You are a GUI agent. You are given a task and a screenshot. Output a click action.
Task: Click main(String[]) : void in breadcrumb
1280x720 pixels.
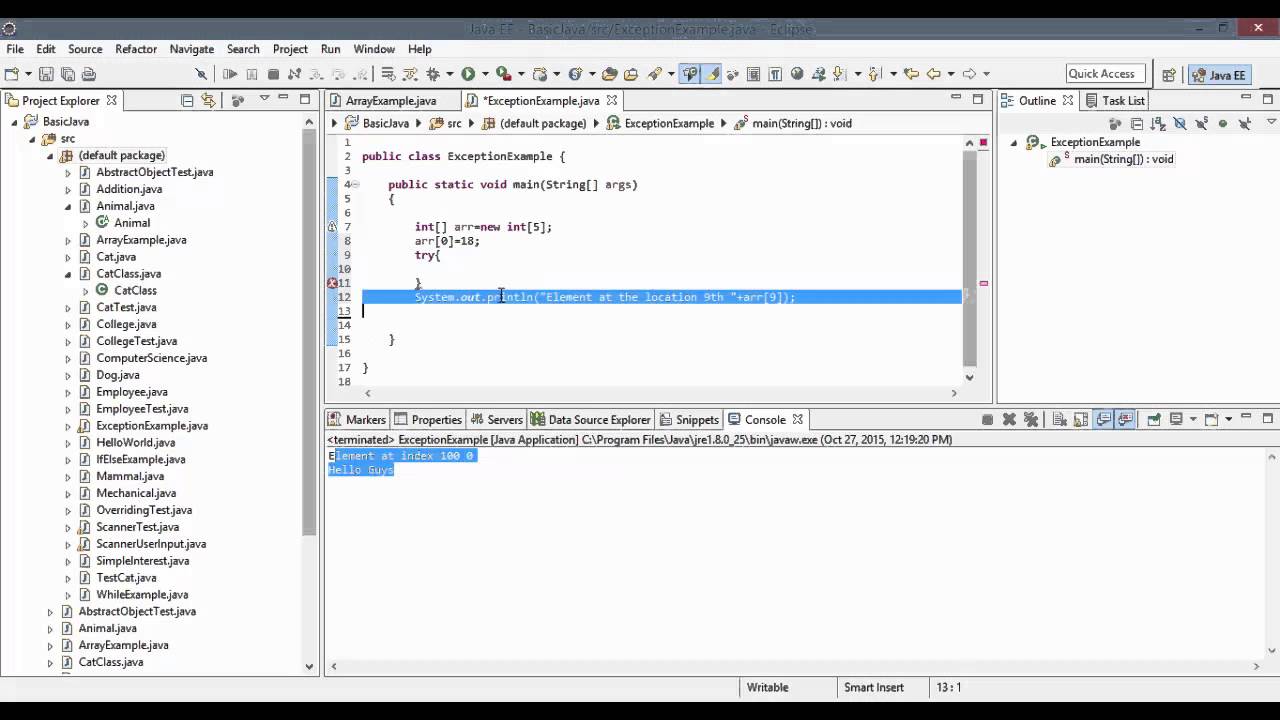802,123
